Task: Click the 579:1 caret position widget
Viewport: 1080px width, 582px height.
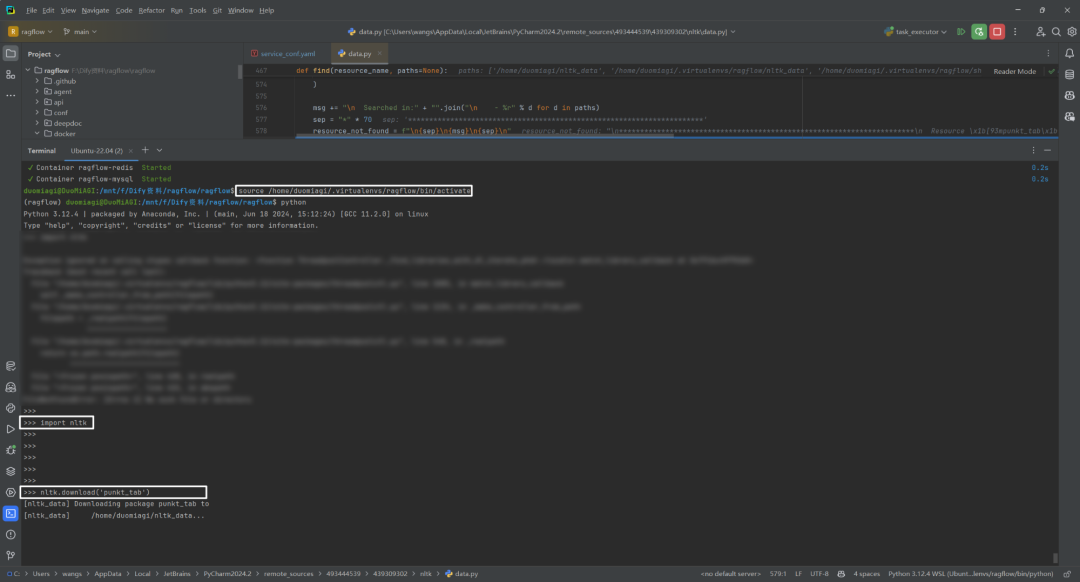Action: (x=778, y=574)
